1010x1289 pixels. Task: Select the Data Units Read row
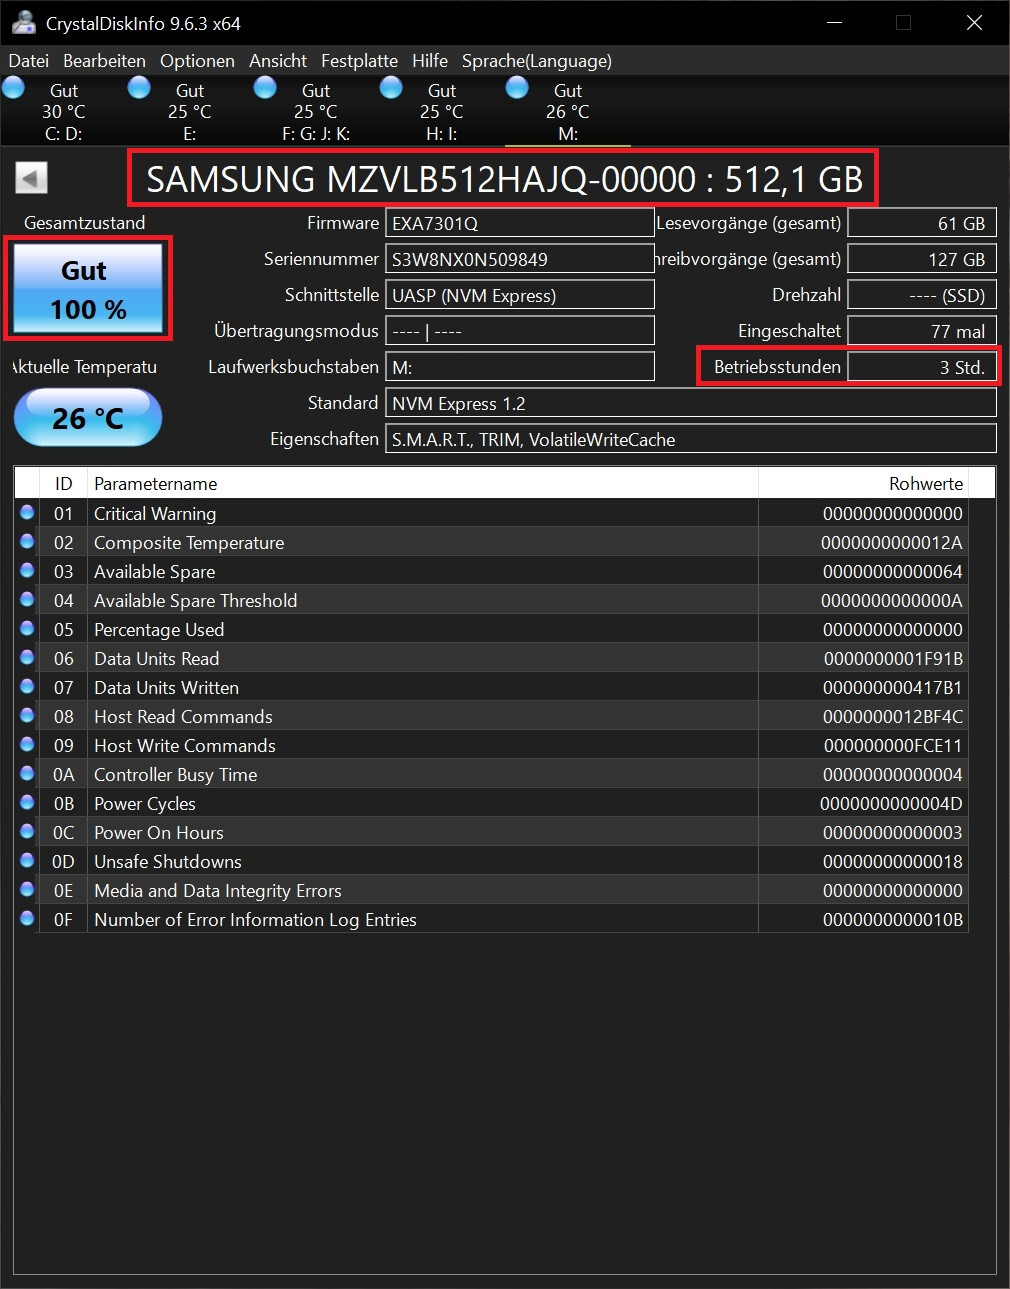click(491, 658)
